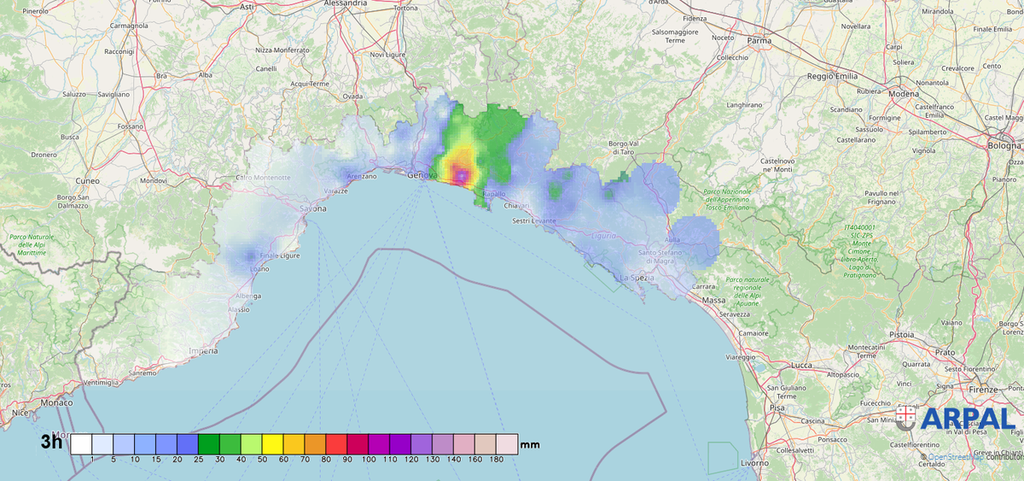Viewport: 1024px width, 481px height.
Task: Click the Cuneo city label
Action: 88,181
